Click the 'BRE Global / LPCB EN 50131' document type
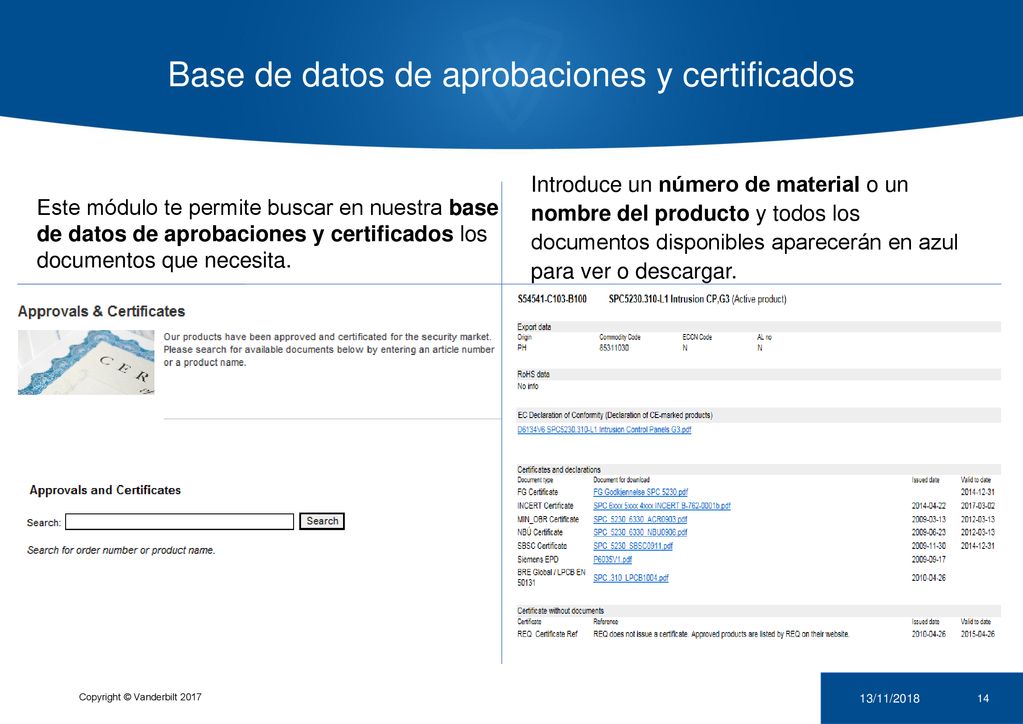 (x=551, y=577)
